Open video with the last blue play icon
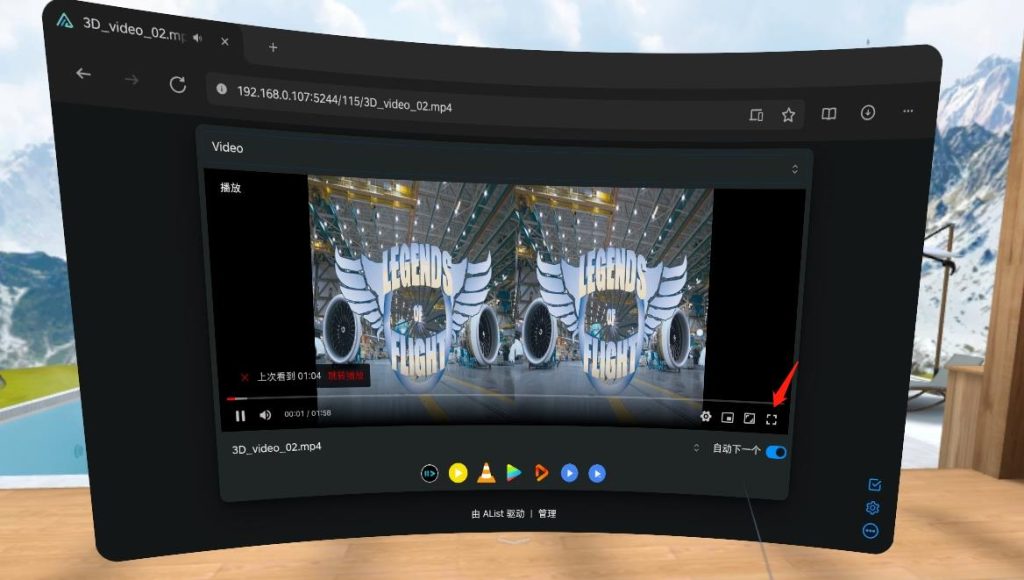Screen dimensions: 1024x580 (597, 474)
